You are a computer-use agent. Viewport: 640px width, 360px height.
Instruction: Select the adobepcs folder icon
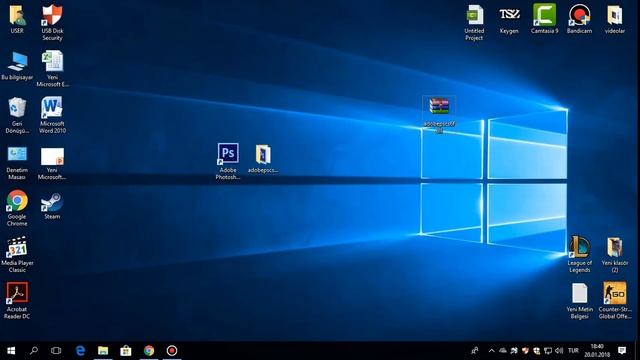pos(263,159)
